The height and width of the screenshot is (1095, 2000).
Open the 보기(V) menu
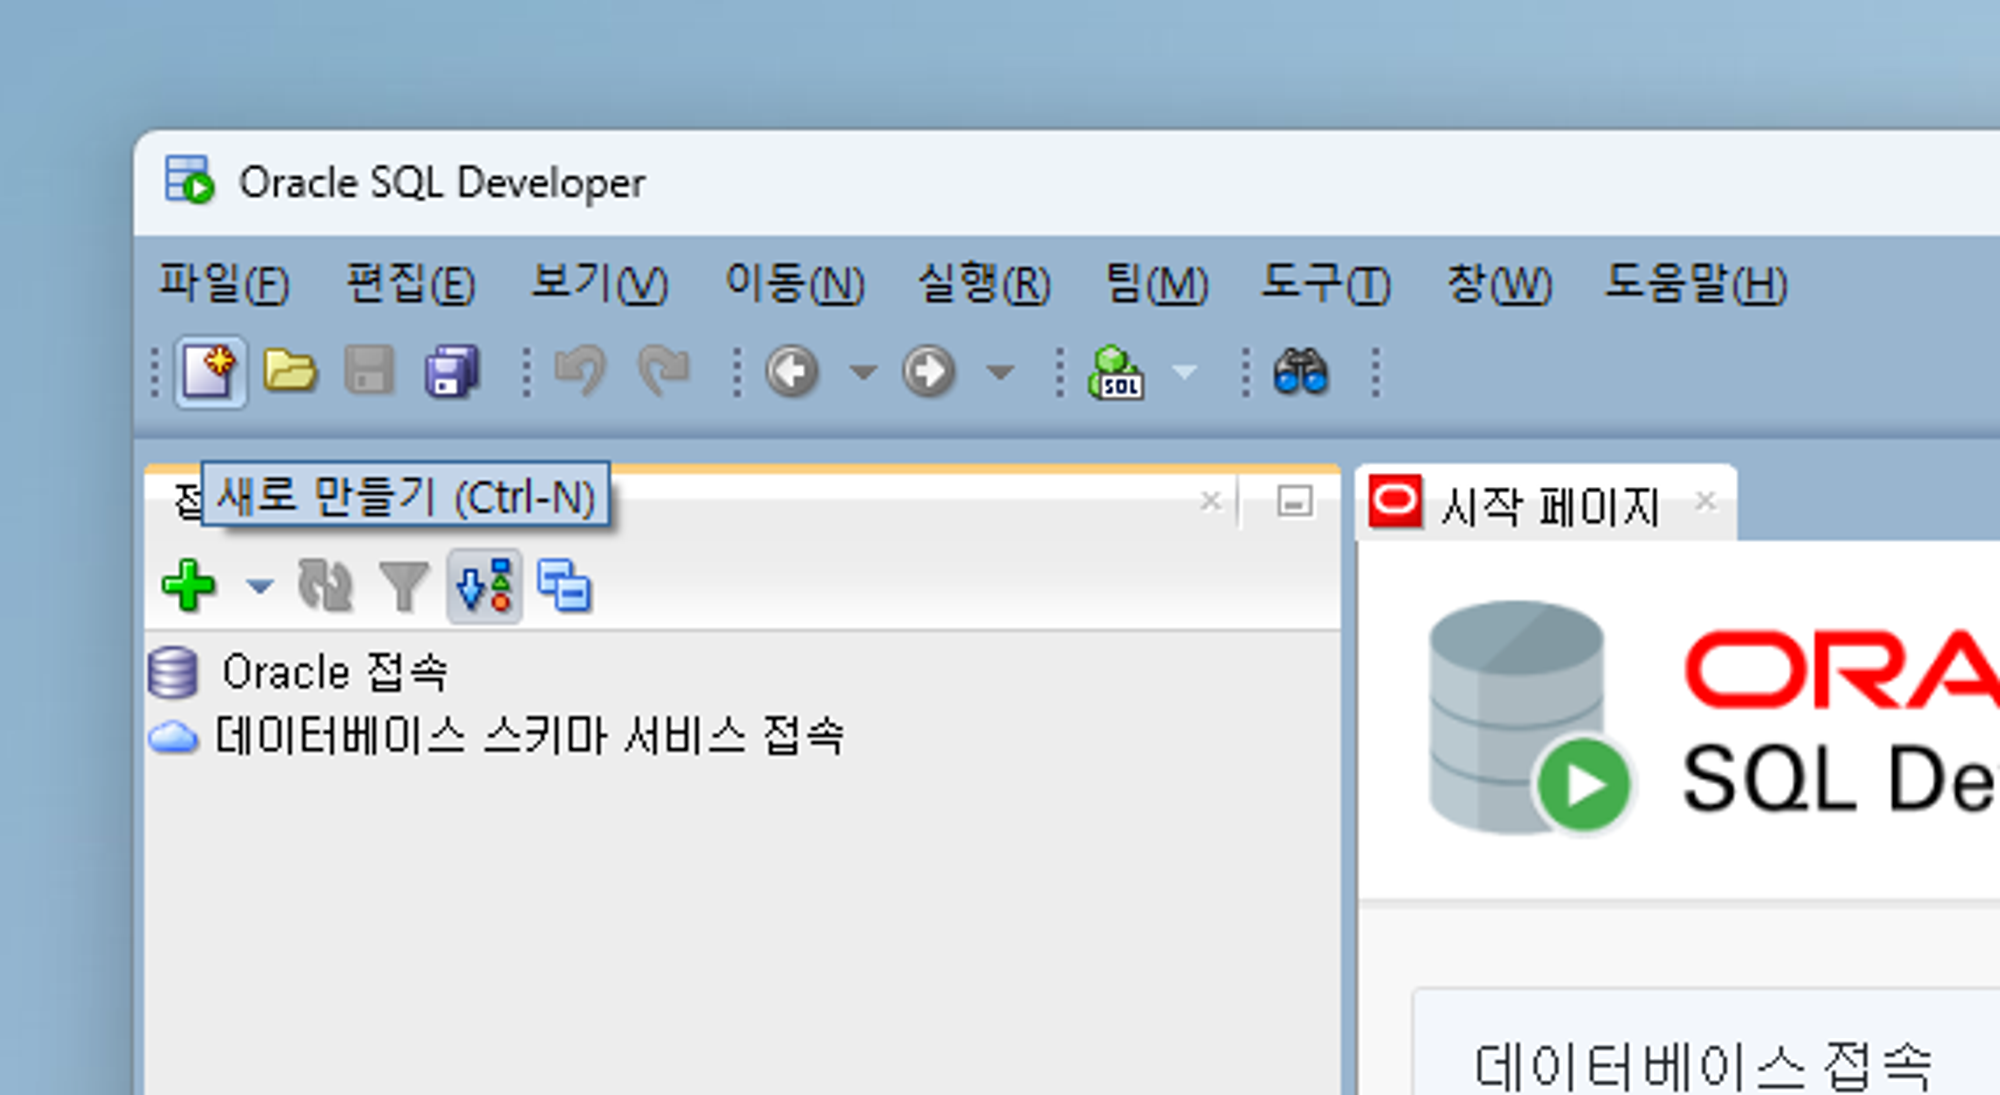599,284
